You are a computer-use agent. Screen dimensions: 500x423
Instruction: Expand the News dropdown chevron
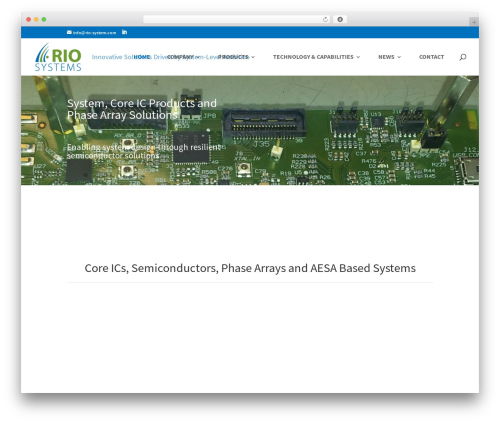tap(399, 57)
